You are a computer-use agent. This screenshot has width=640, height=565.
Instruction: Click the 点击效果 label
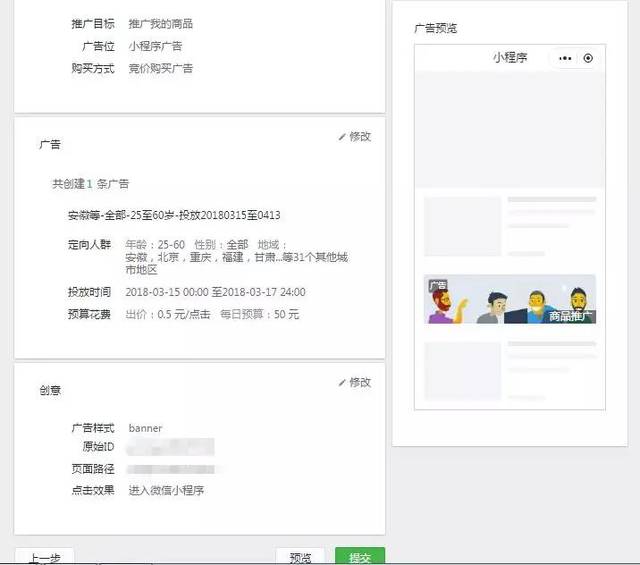click(x=93, y=490)
